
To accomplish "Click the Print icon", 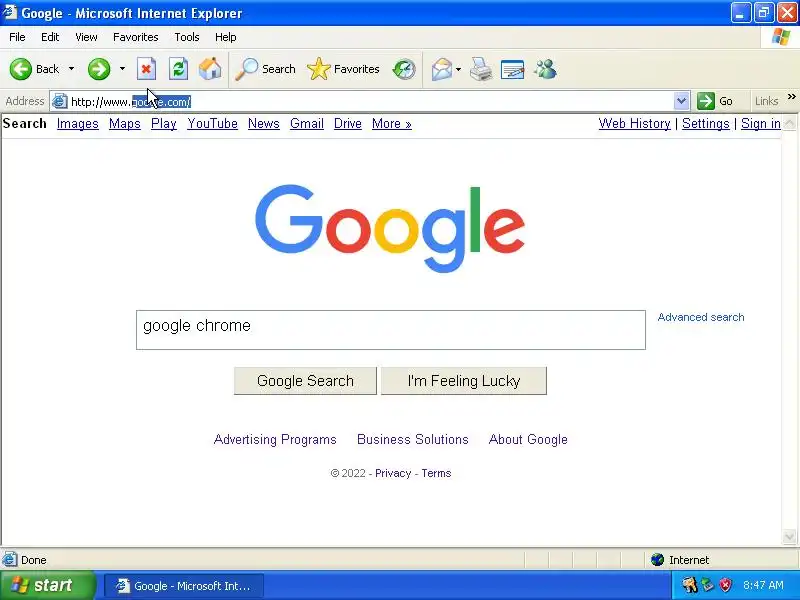I will (481, 69).
